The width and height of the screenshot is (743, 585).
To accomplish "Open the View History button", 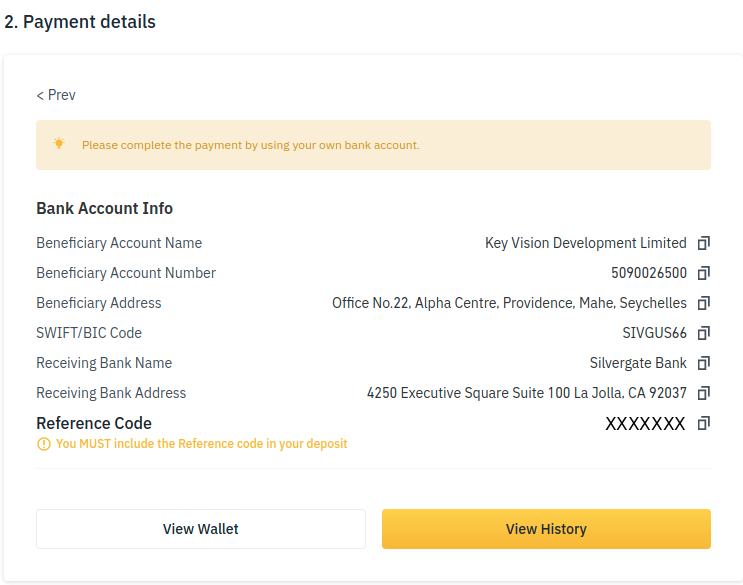I will click(546, 529).
